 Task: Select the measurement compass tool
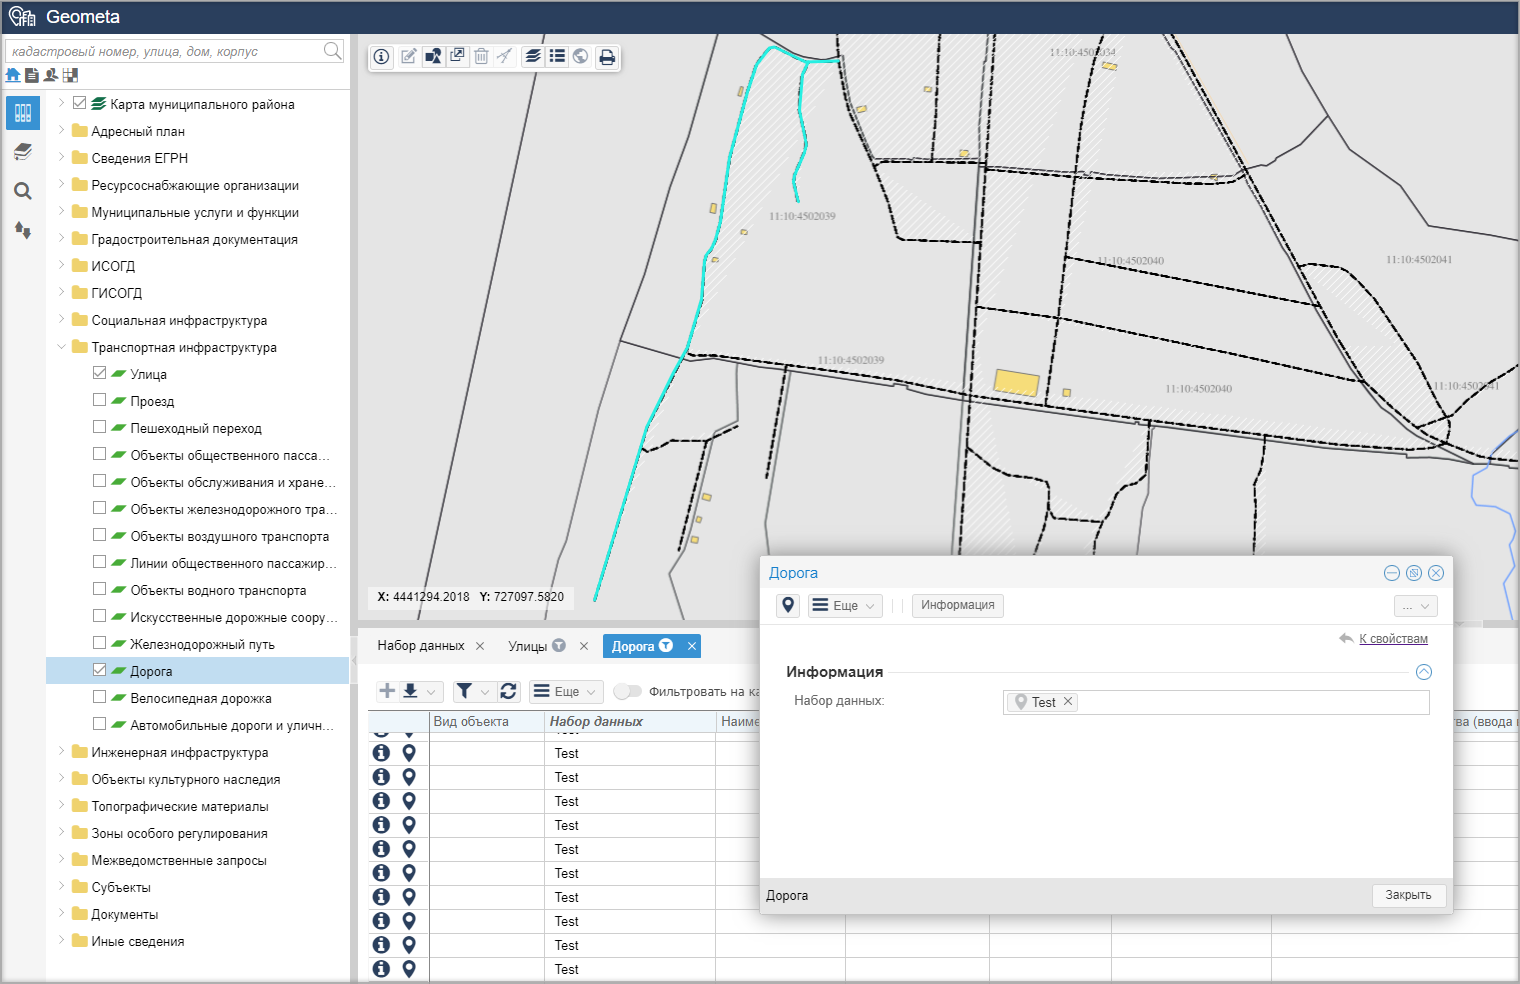(x=505, y=57)
